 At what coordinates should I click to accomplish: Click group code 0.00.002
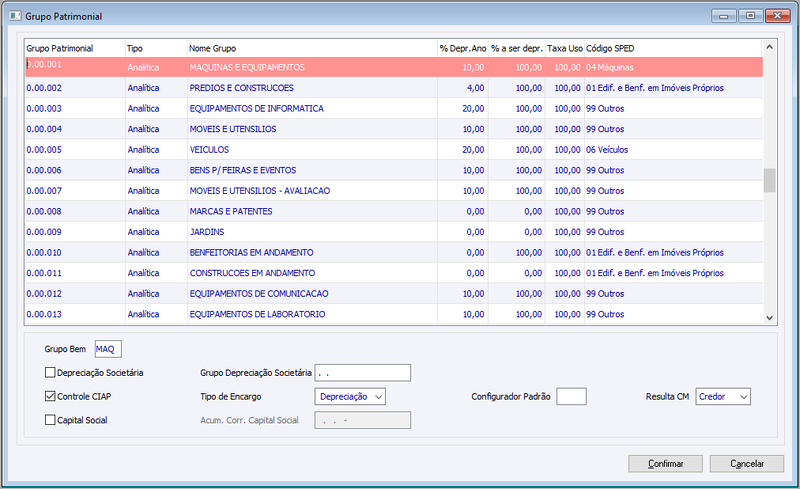tap(44, 88)
